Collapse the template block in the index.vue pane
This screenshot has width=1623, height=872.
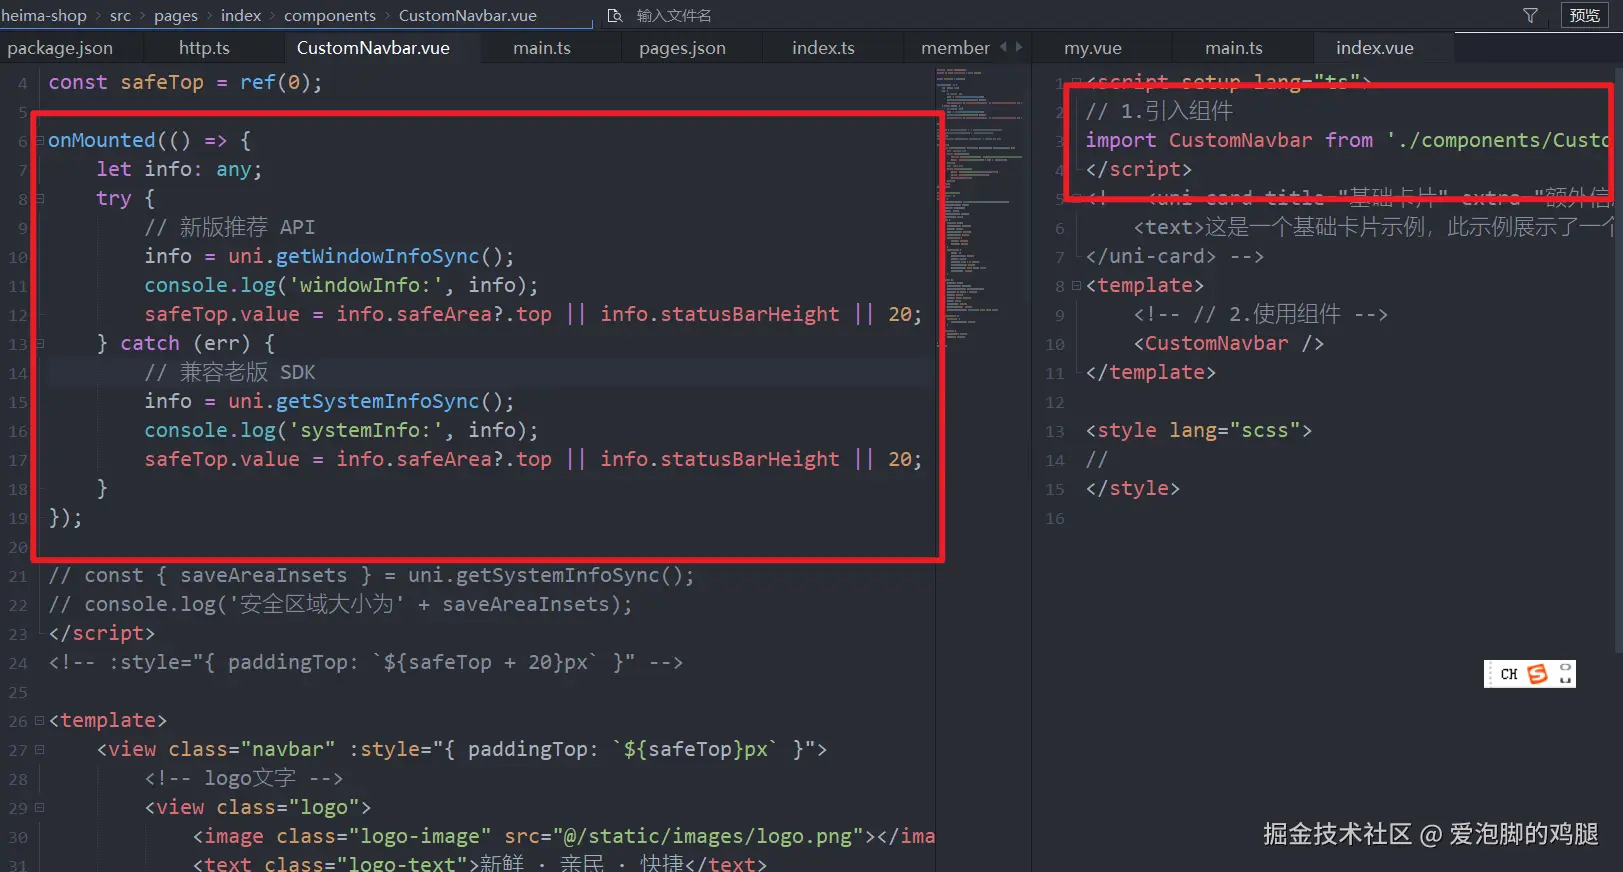click(1076, 286)
